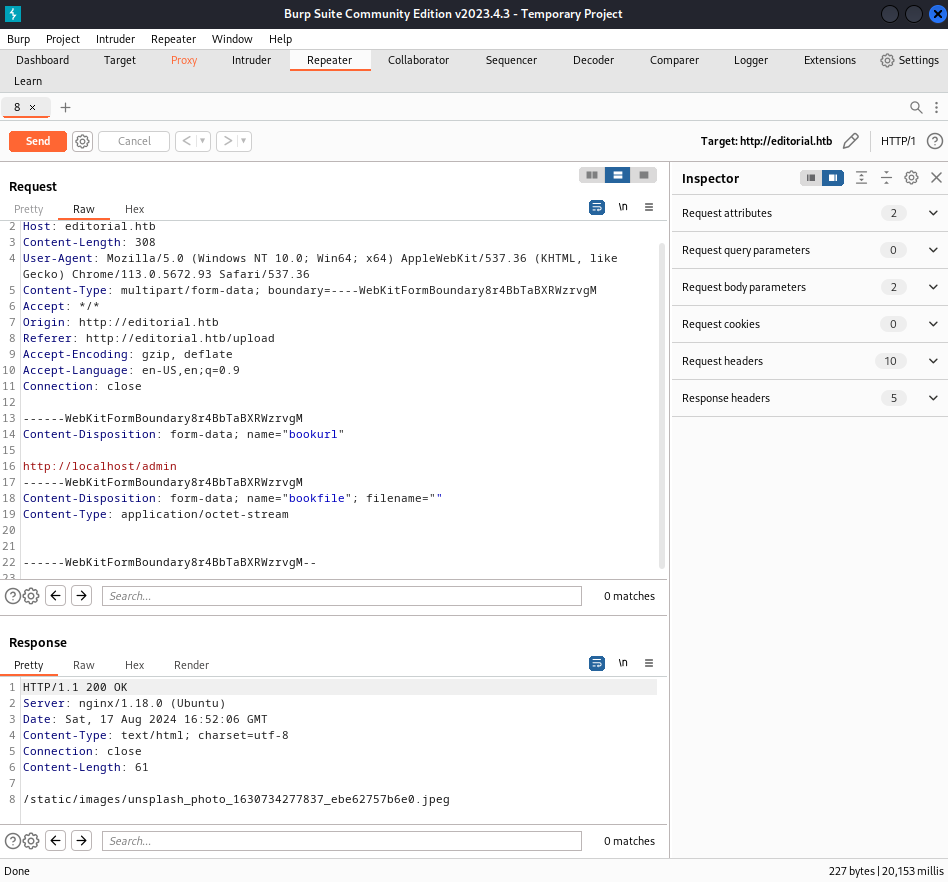The width and height of the screenshot is (948, 882).
Task: Select the Render view of the Response
Action: click(x=191, y=665)
